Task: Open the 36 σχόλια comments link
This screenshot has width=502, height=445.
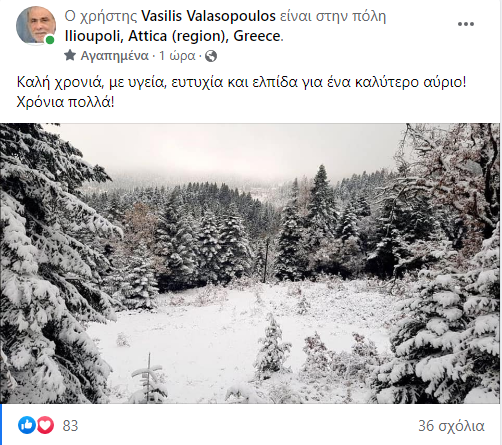Action: (451, 426)
